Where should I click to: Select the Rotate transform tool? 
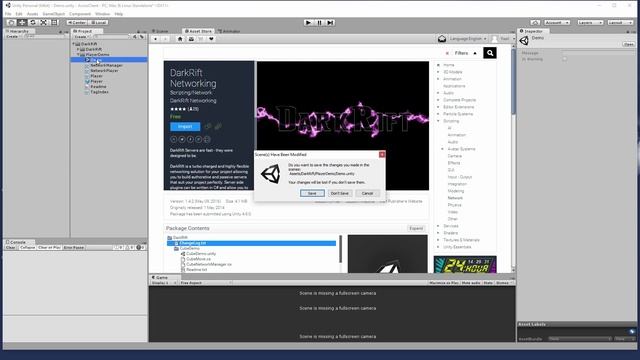point(33,22)
